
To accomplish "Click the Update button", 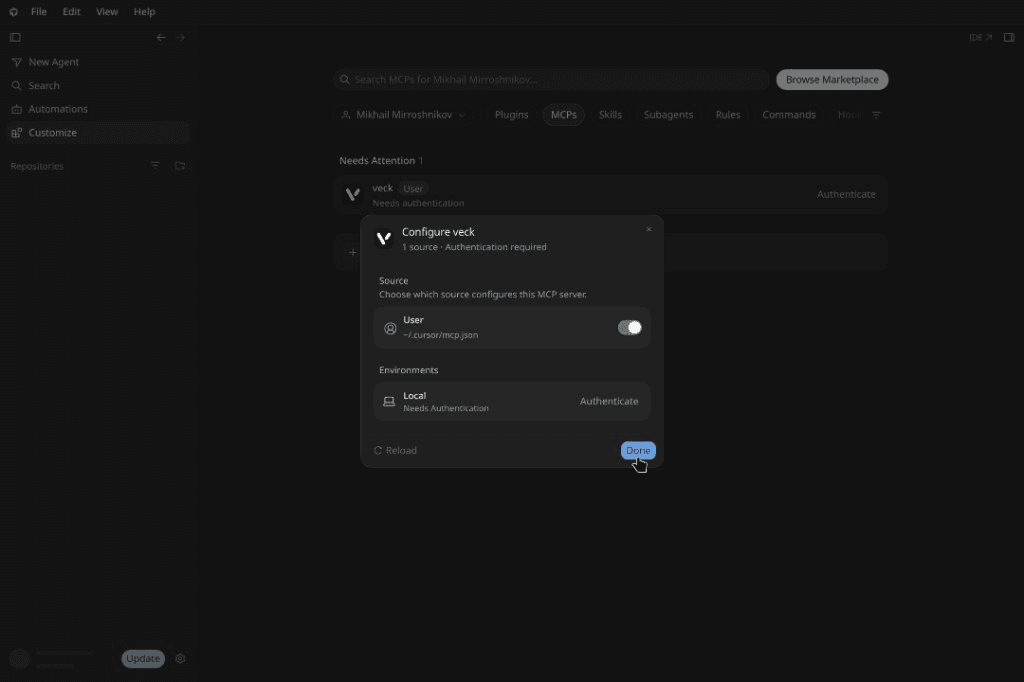I will pyautogui.click(x=143, y=658).
